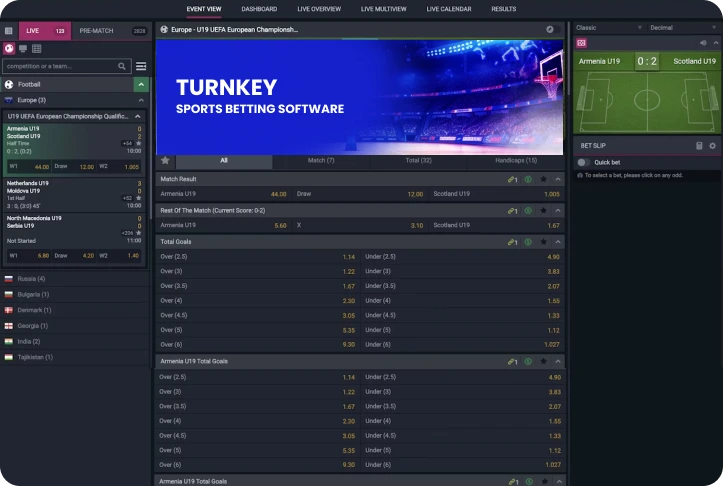The image size is (723, 486).
Task: Bet on X at 3.10 in Rest Of The Match
Action: click(x=359, y=225)
